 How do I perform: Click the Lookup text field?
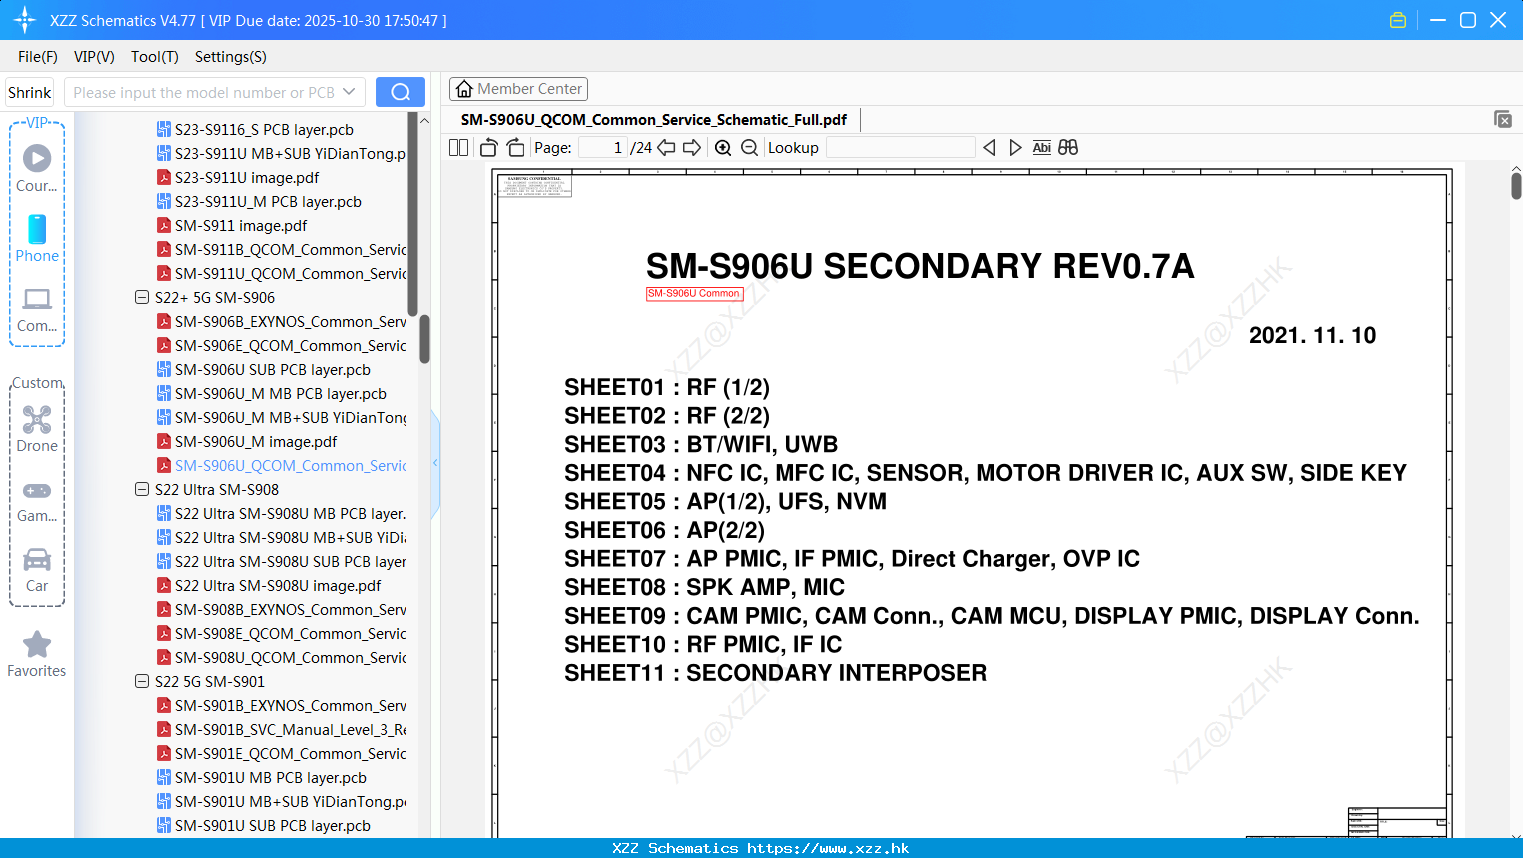[900, 148]
